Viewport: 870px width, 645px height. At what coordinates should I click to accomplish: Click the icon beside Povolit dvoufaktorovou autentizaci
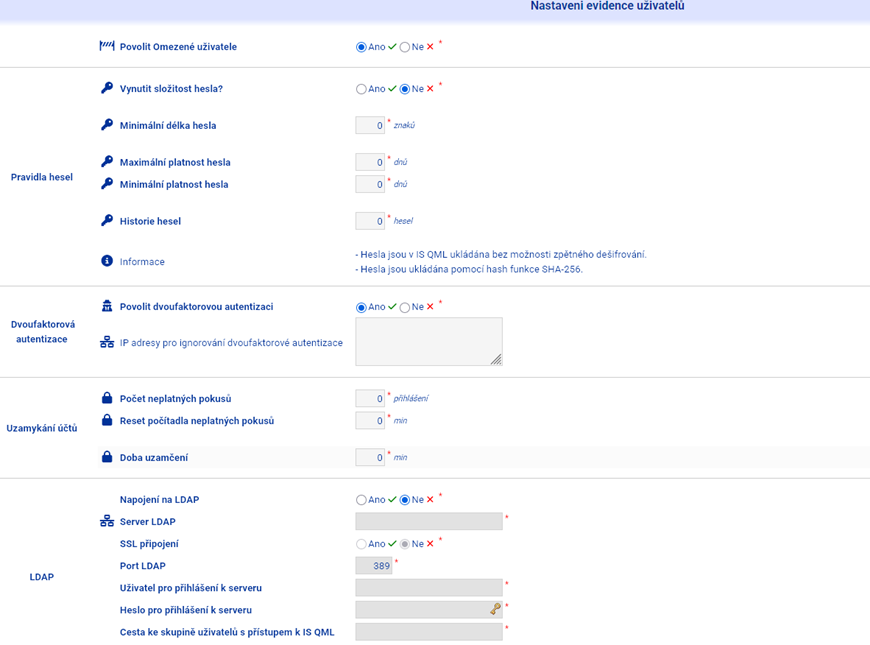tap(107, 306)
